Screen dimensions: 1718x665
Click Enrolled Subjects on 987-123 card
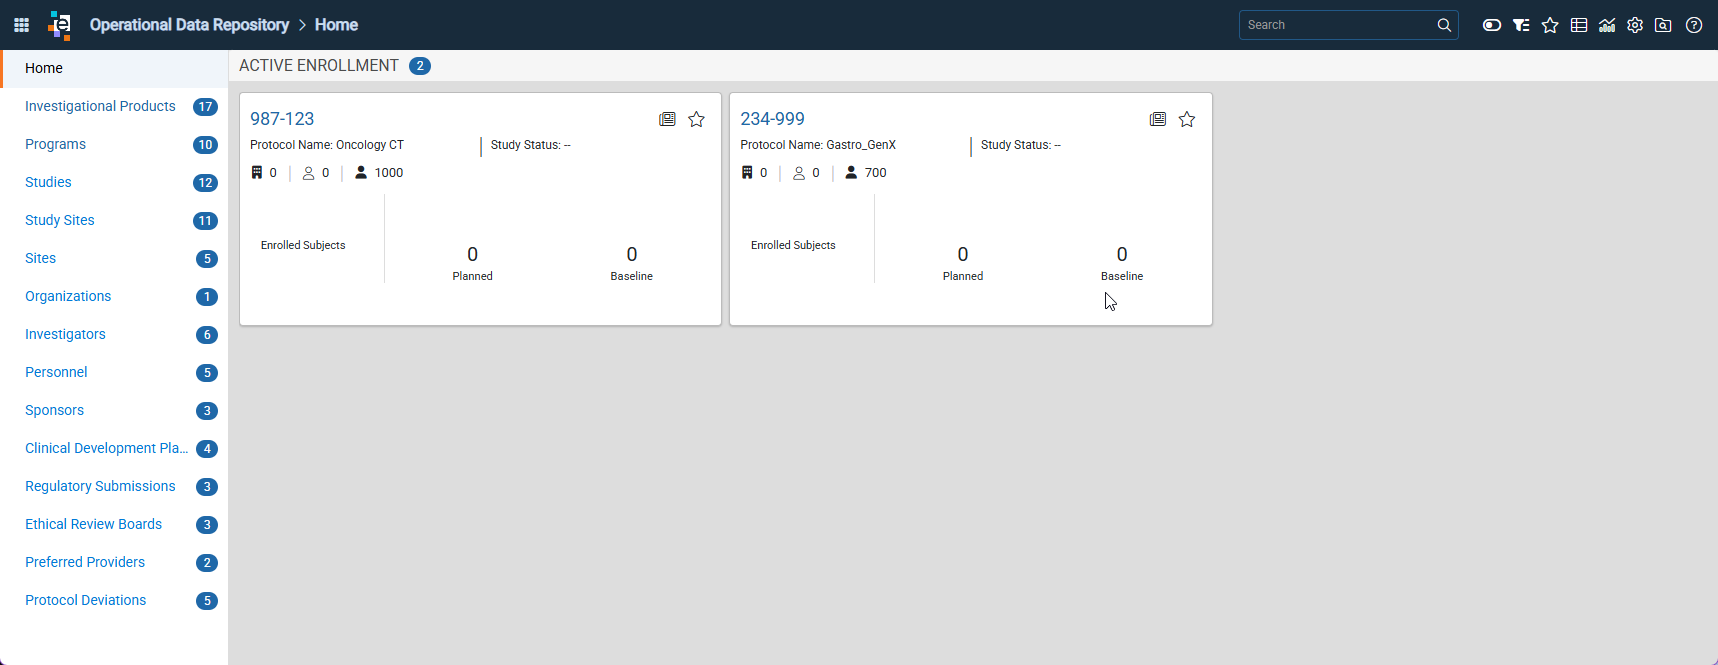point(303,245)
